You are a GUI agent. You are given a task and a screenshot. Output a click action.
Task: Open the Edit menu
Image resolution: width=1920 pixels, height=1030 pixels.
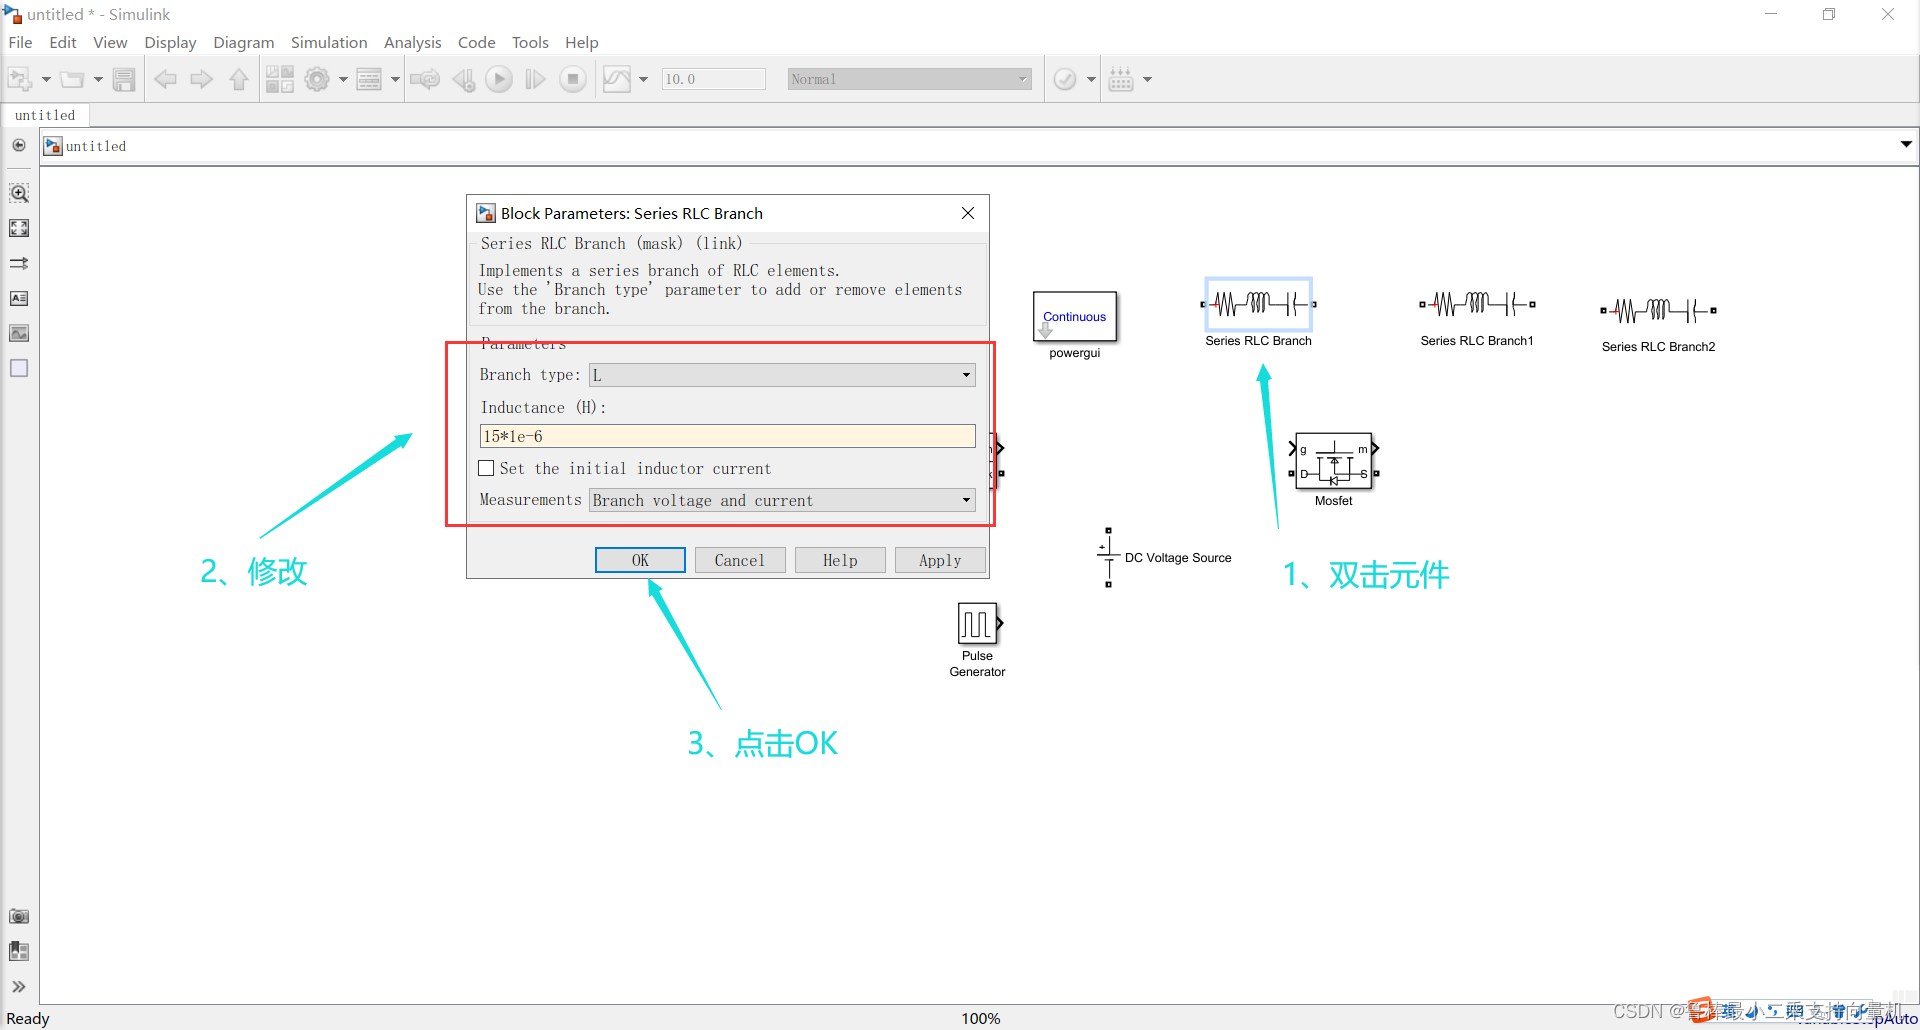click(63, 42)
